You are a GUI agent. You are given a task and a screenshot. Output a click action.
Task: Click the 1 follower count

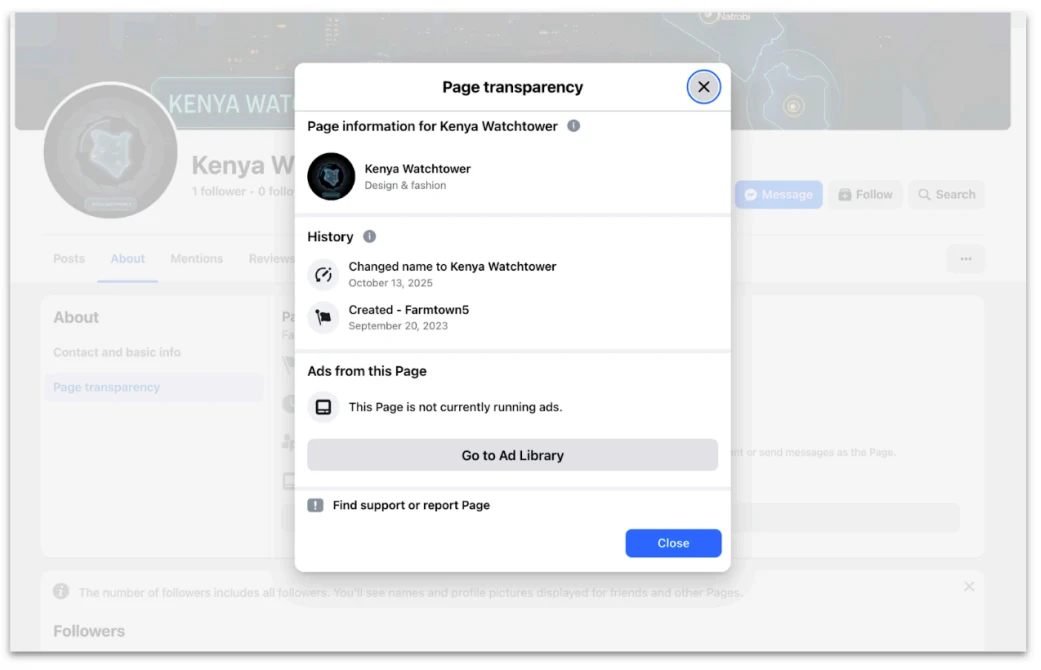[x=218, y=191]
